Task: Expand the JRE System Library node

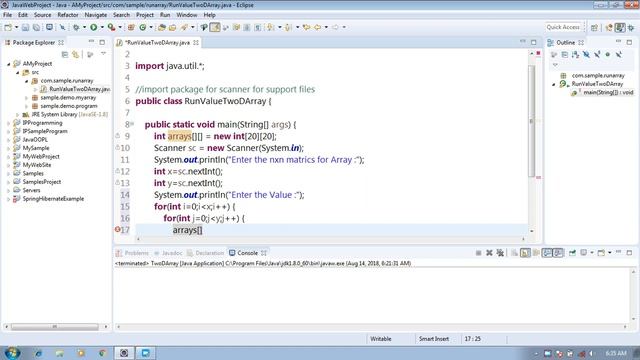Action: click(18, 115)
